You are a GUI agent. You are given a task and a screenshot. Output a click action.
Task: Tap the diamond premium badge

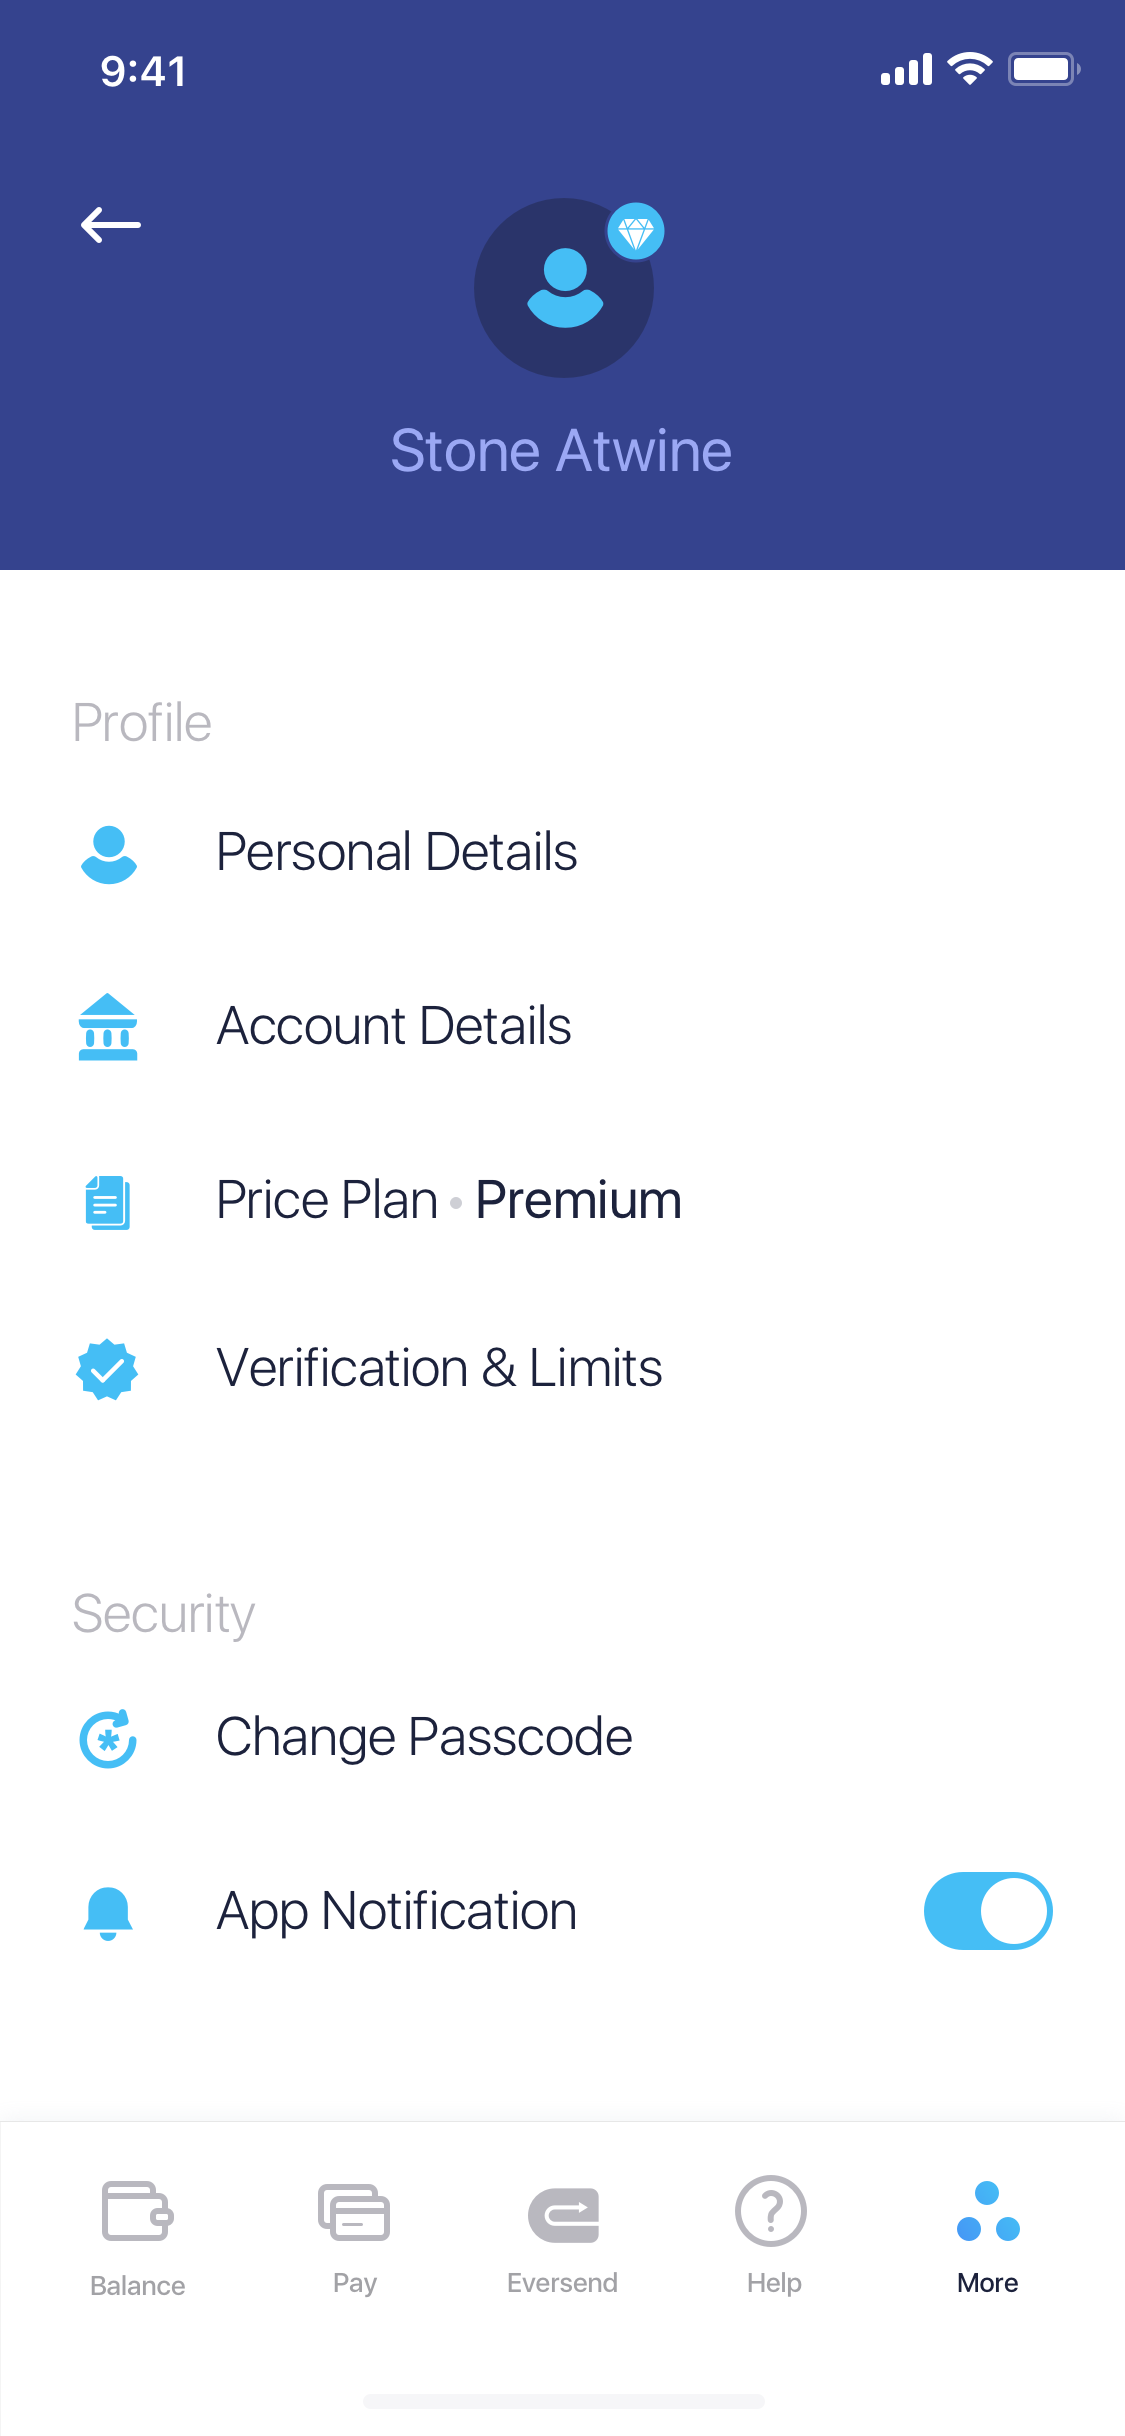[x=636, y=232]
